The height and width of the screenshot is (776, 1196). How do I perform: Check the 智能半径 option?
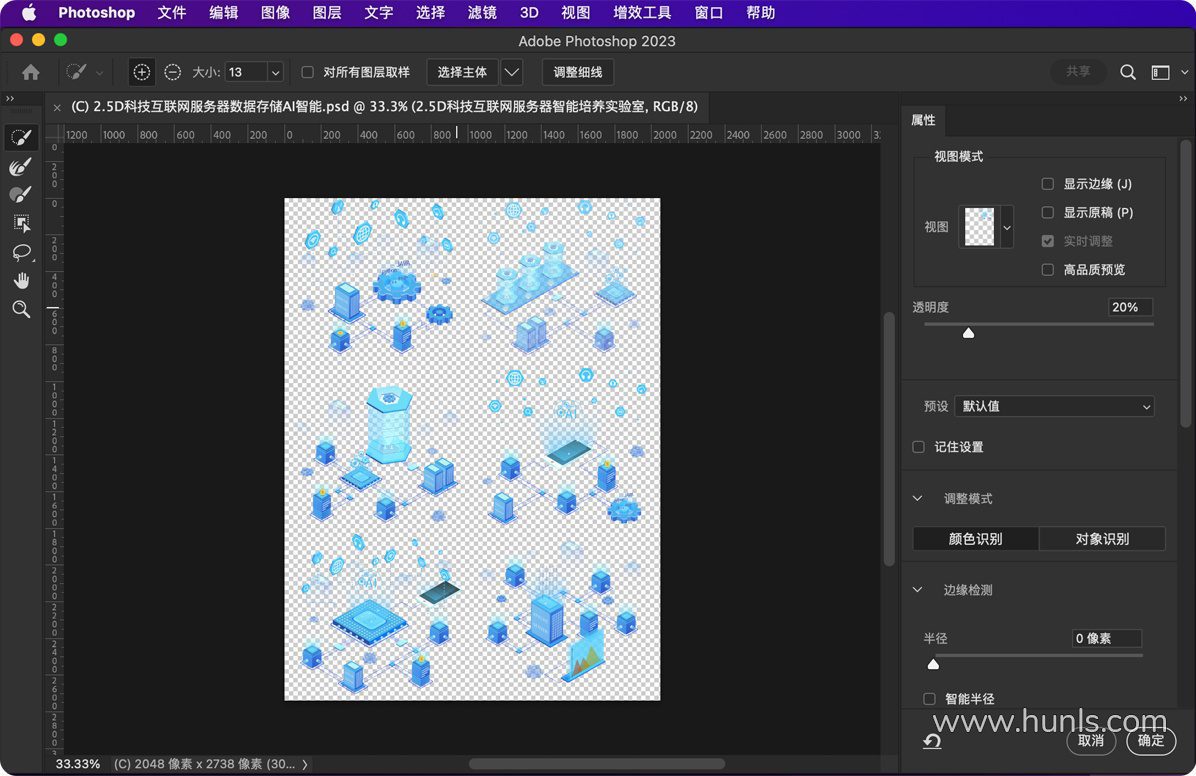[930, 699]
